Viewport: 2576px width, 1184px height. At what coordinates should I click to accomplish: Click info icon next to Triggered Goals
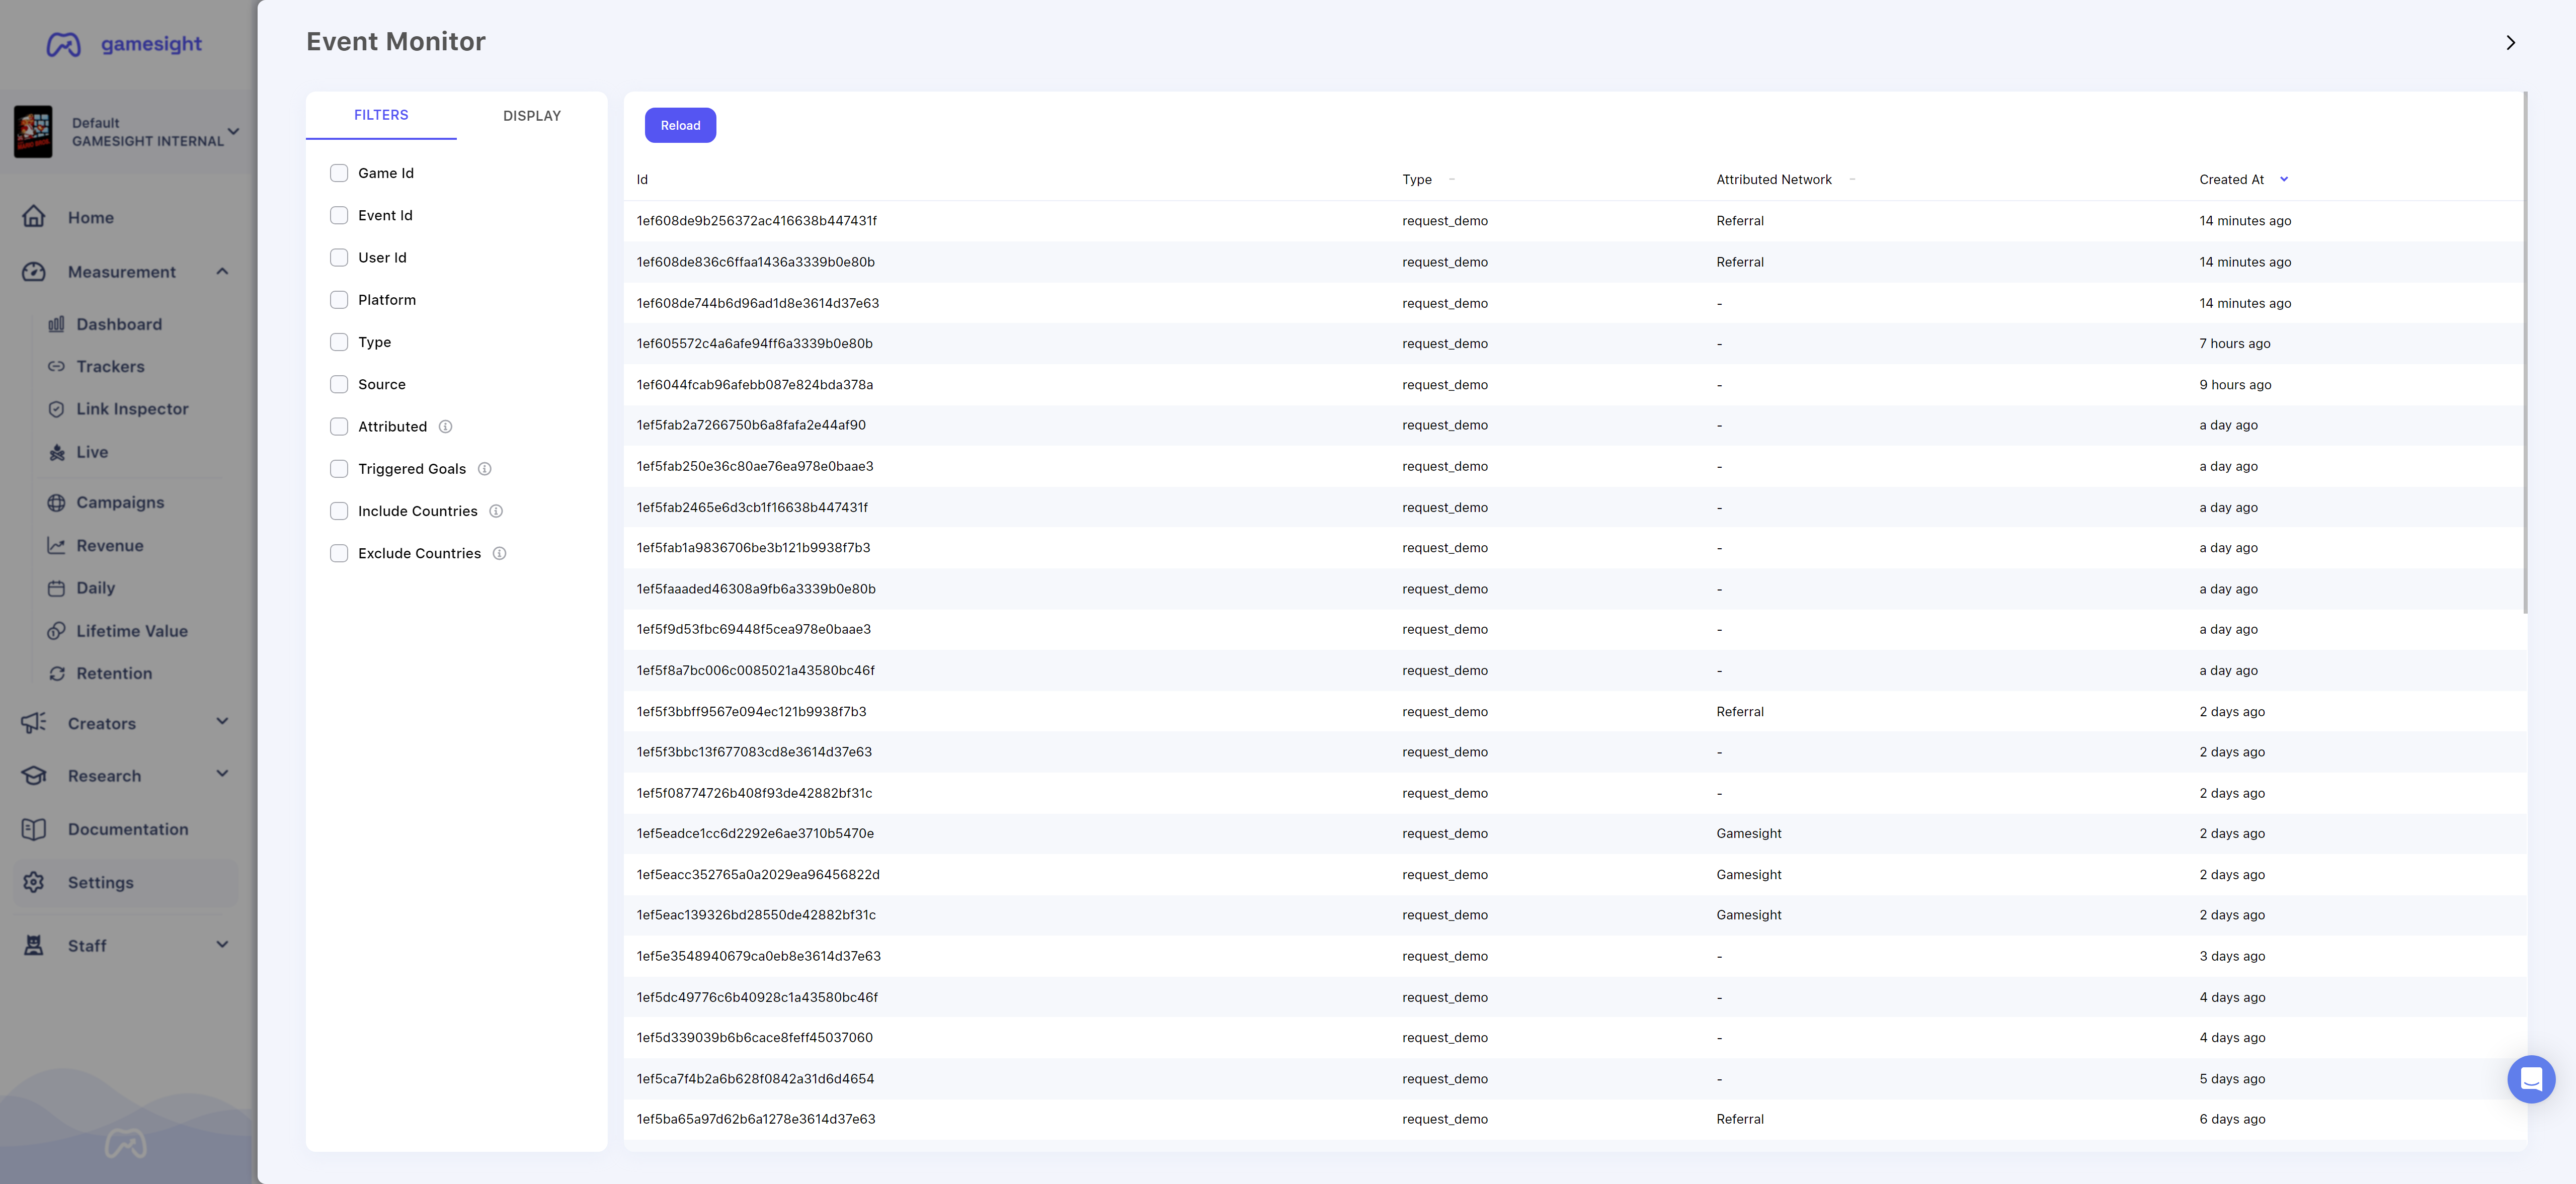pyautogui.click(x=485, y=469)
